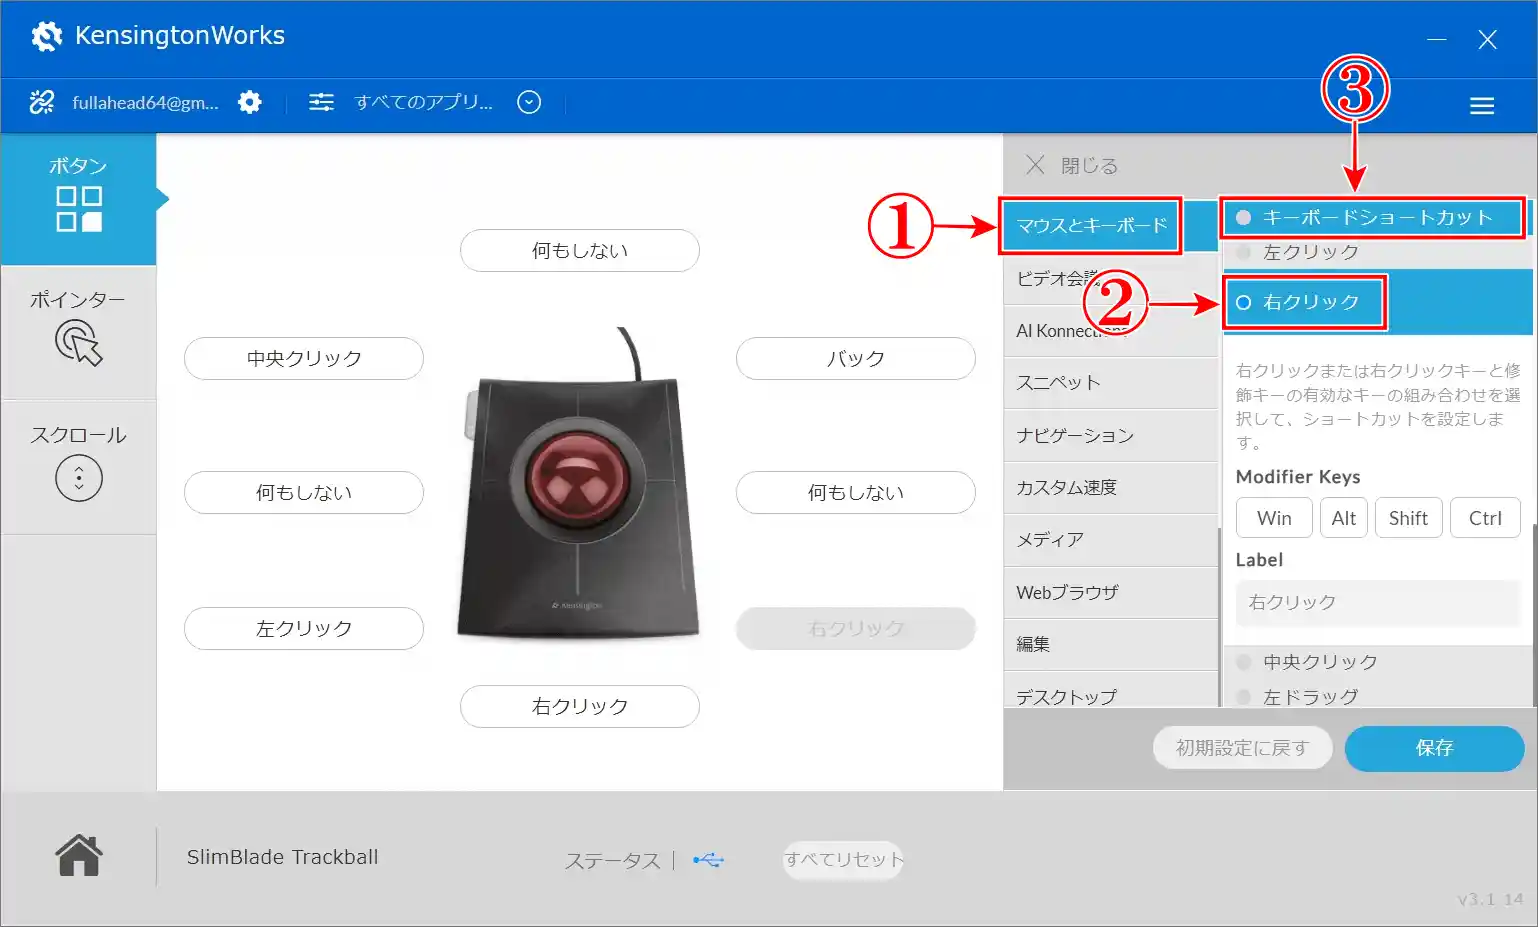Select the 編集 category

pyautogui.click(x=1110, y=644)
